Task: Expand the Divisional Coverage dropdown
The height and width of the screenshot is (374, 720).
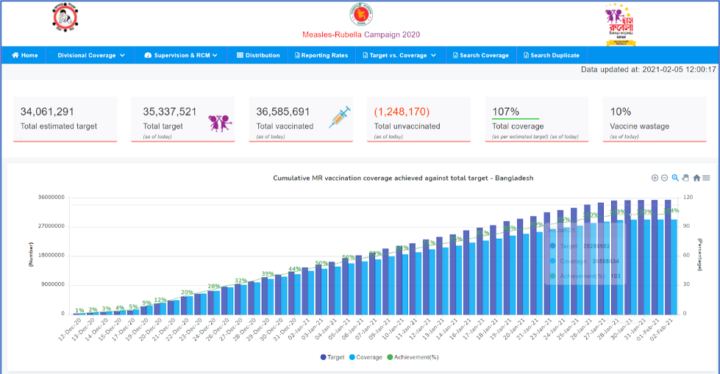Action: 91,55
